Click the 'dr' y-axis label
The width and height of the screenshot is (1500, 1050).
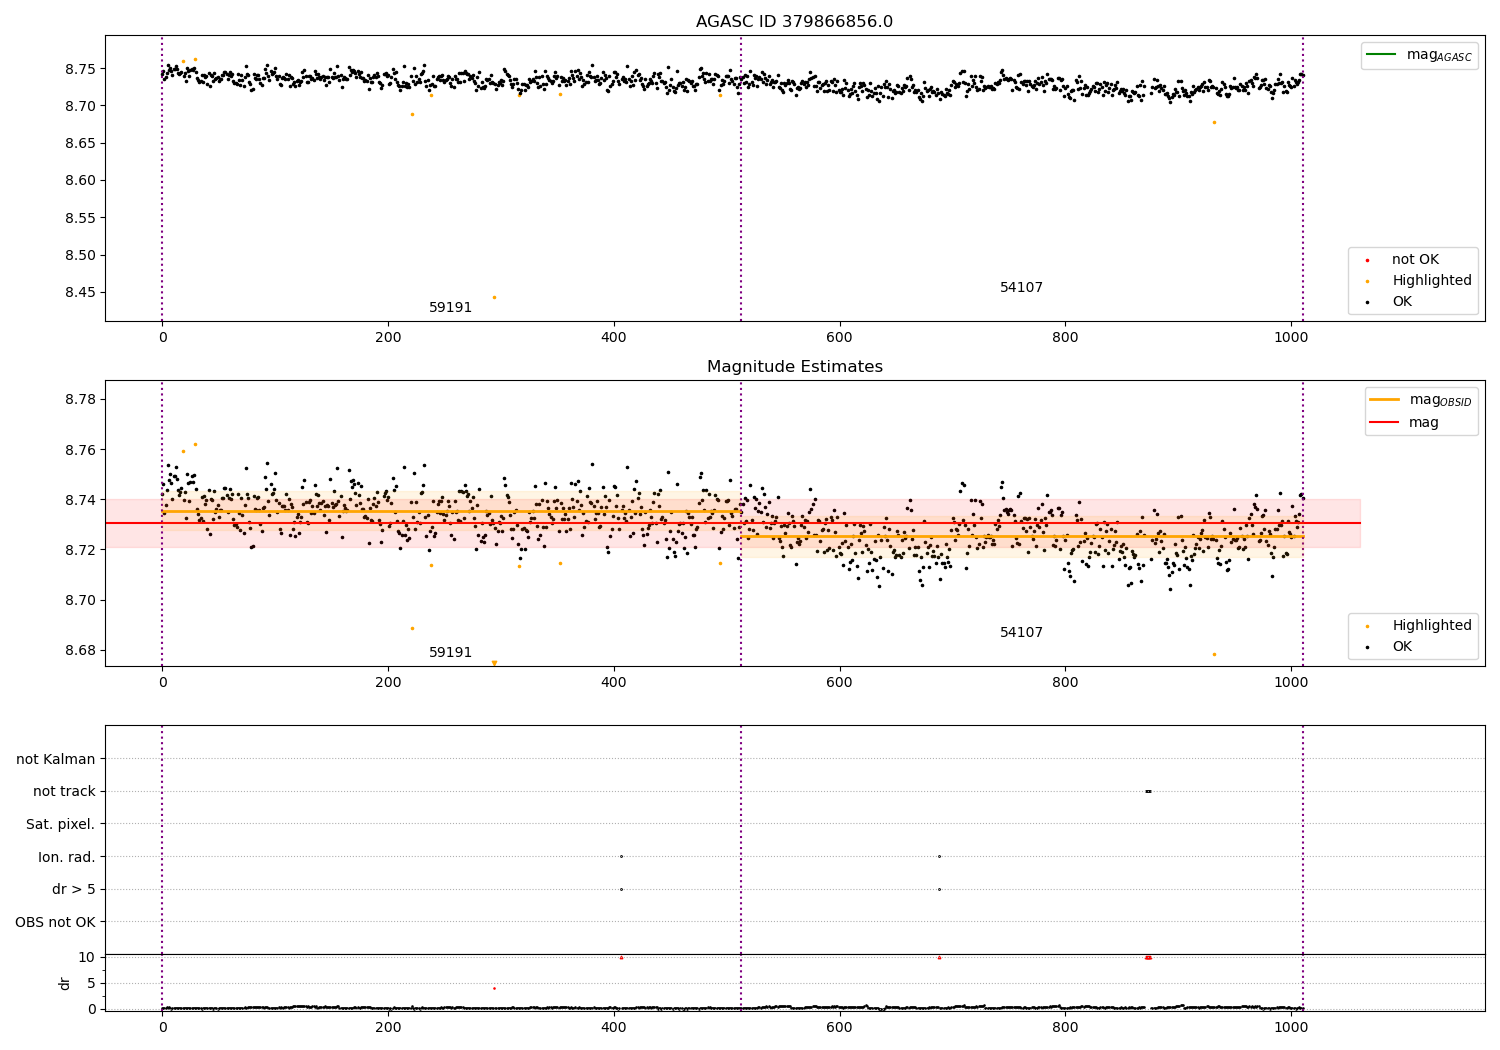[65, 983]
